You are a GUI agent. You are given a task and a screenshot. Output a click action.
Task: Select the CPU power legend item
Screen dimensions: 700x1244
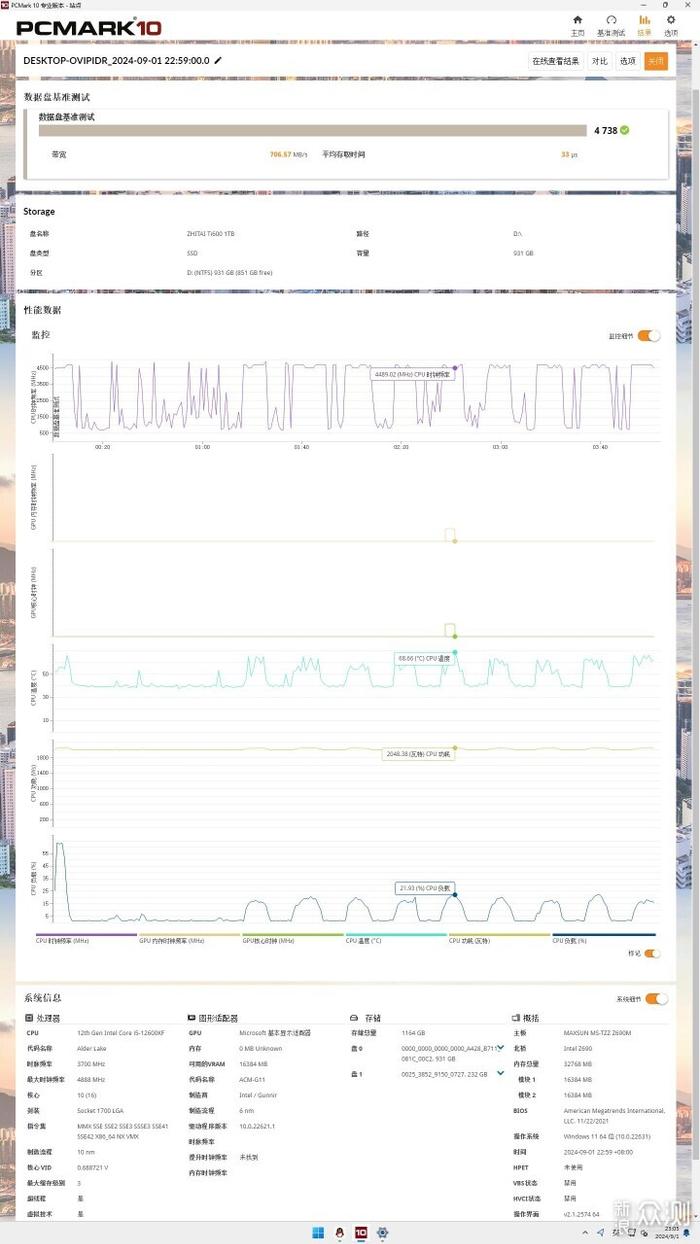click(498, 939)
